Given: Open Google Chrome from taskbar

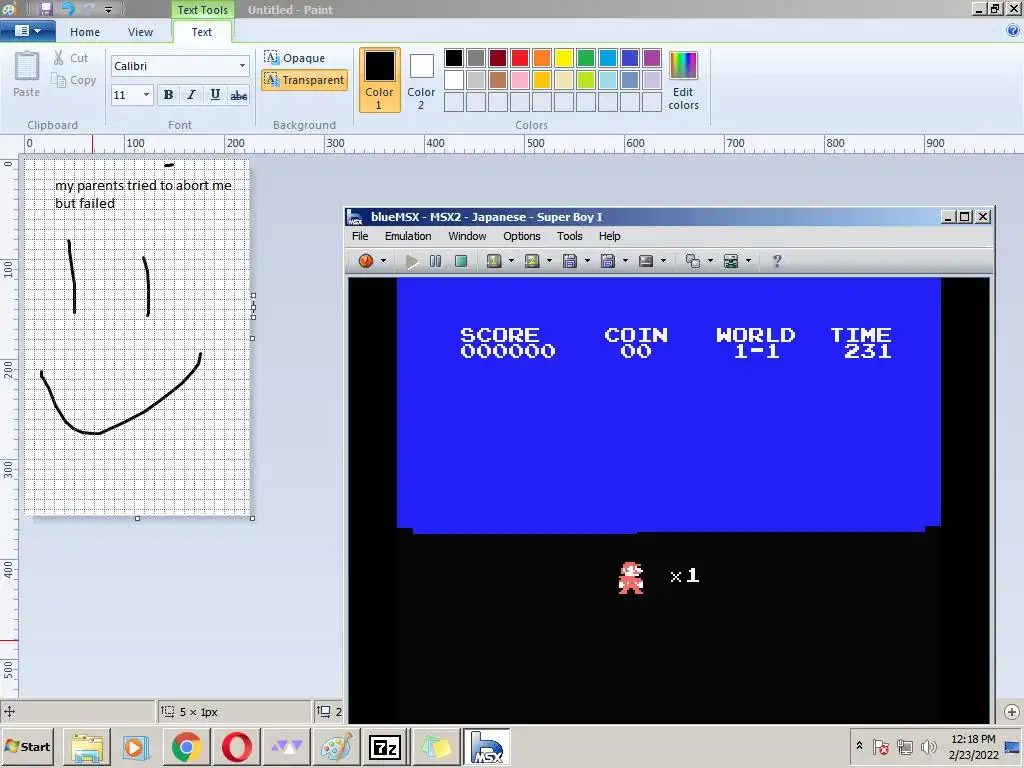Looking at the screenshot, I should (x=186, y=747).
